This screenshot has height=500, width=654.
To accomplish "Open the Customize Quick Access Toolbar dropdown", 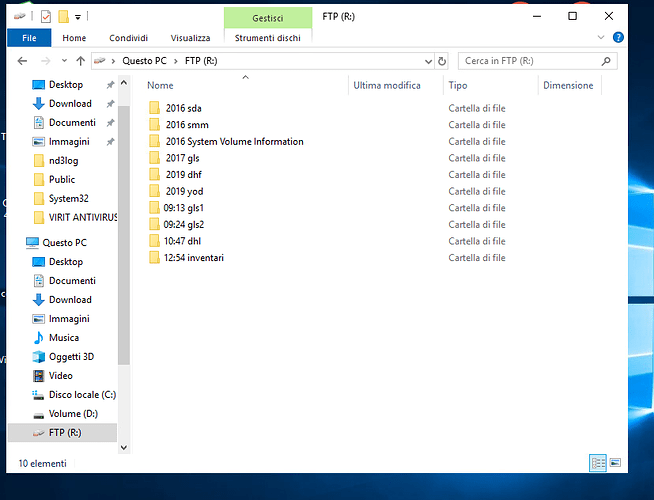I will click(78, 17).
